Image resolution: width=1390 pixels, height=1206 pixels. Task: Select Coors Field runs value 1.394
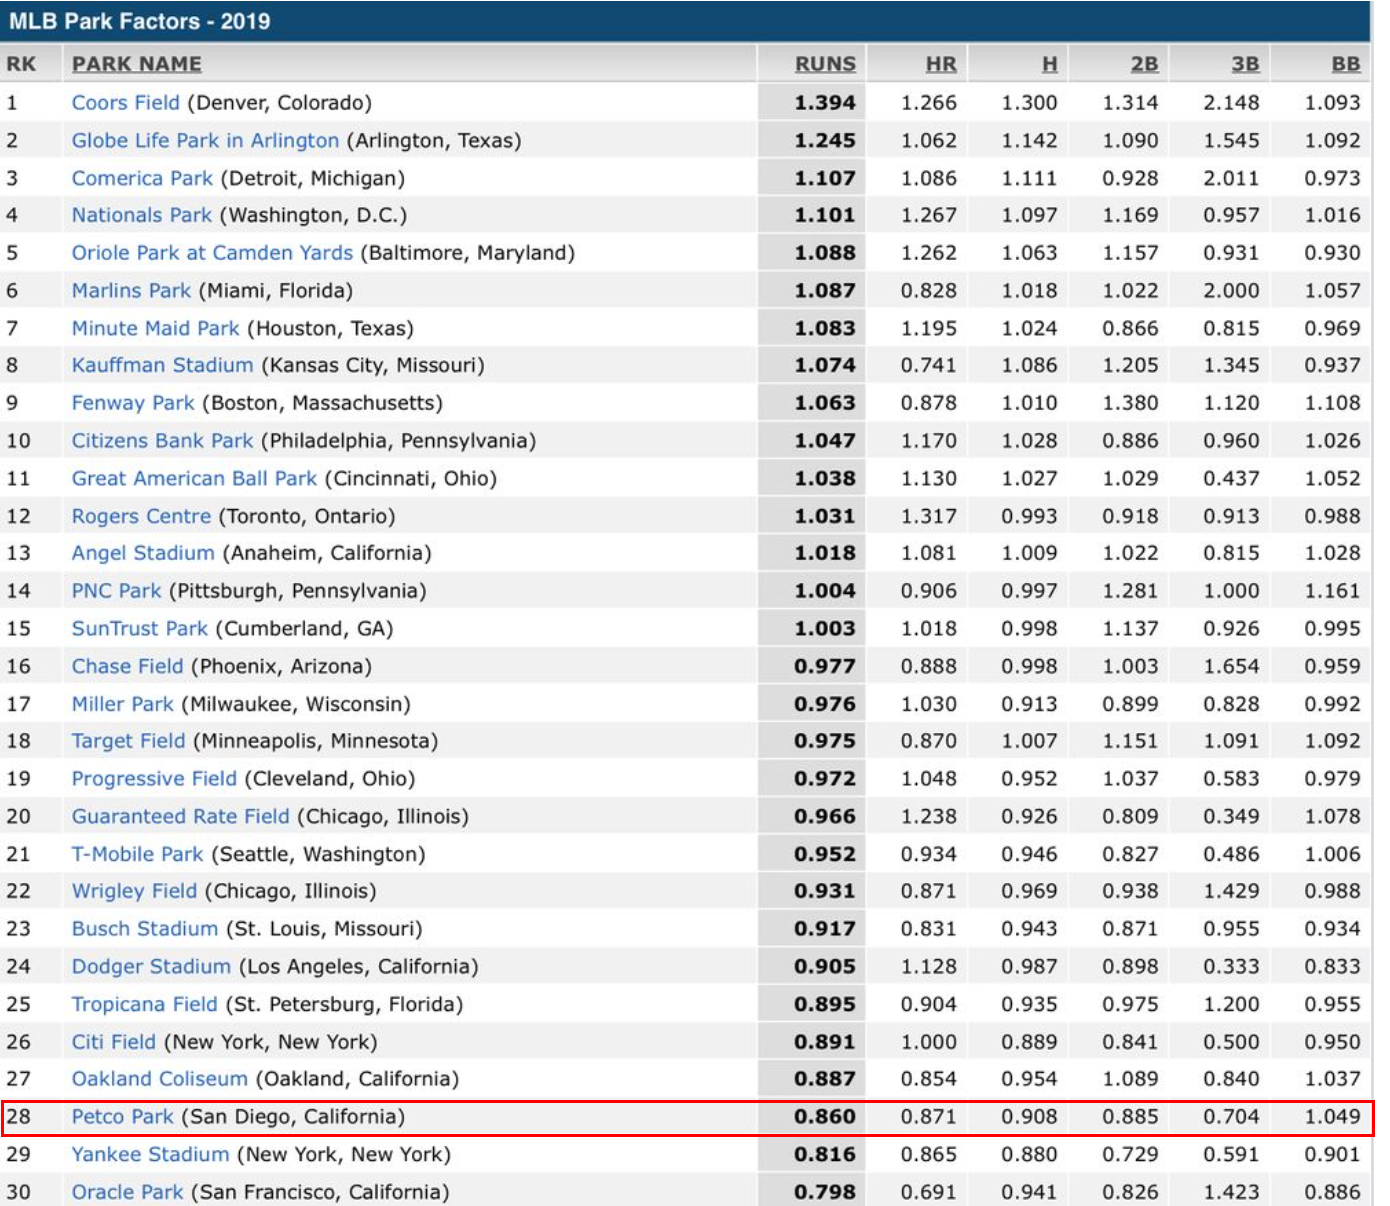pyautogui.click(x=825, y=103)
